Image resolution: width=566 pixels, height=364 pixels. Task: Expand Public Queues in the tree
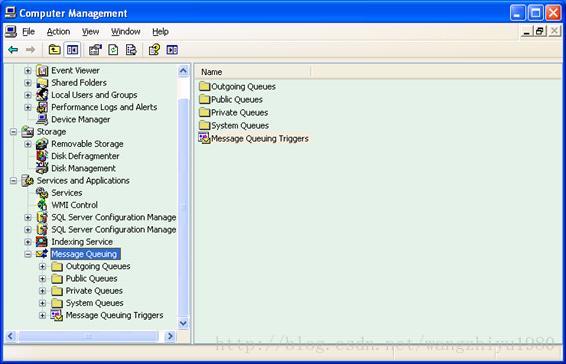click(x=42, y=279)
